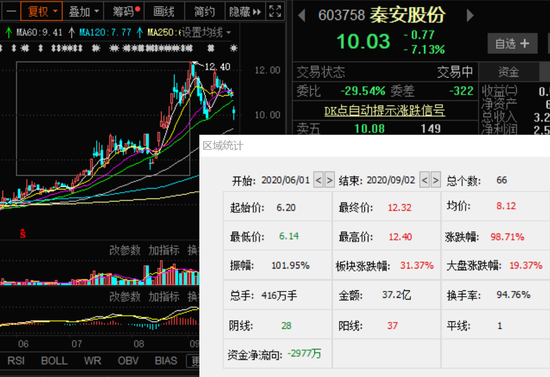The image size is (550, 377).
Task: Click 加指标 on the MACD panel
Action: click(164, 297)
